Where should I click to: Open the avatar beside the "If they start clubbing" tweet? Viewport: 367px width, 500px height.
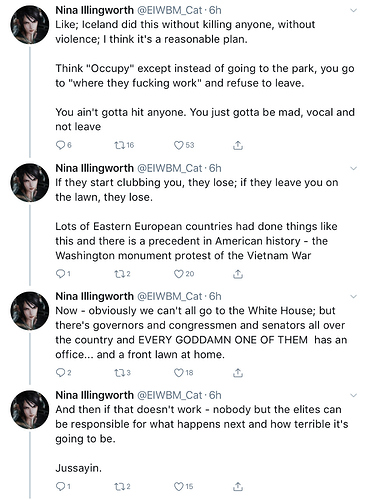(30, 182)
